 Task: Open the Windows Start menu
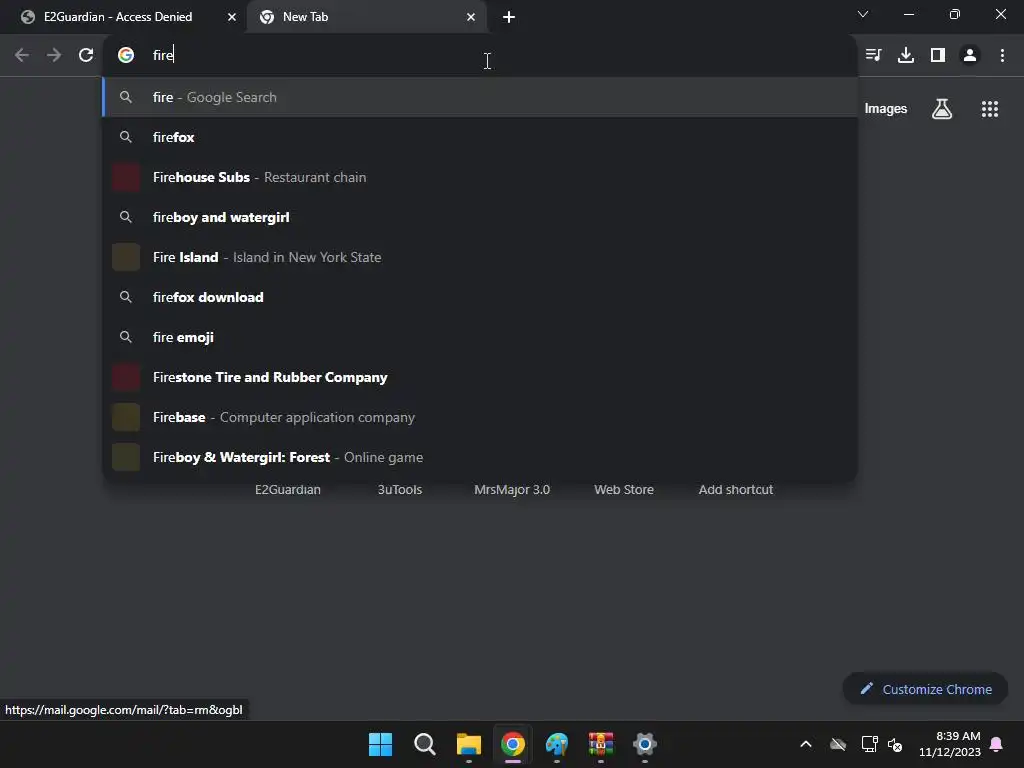coord(381,744)
